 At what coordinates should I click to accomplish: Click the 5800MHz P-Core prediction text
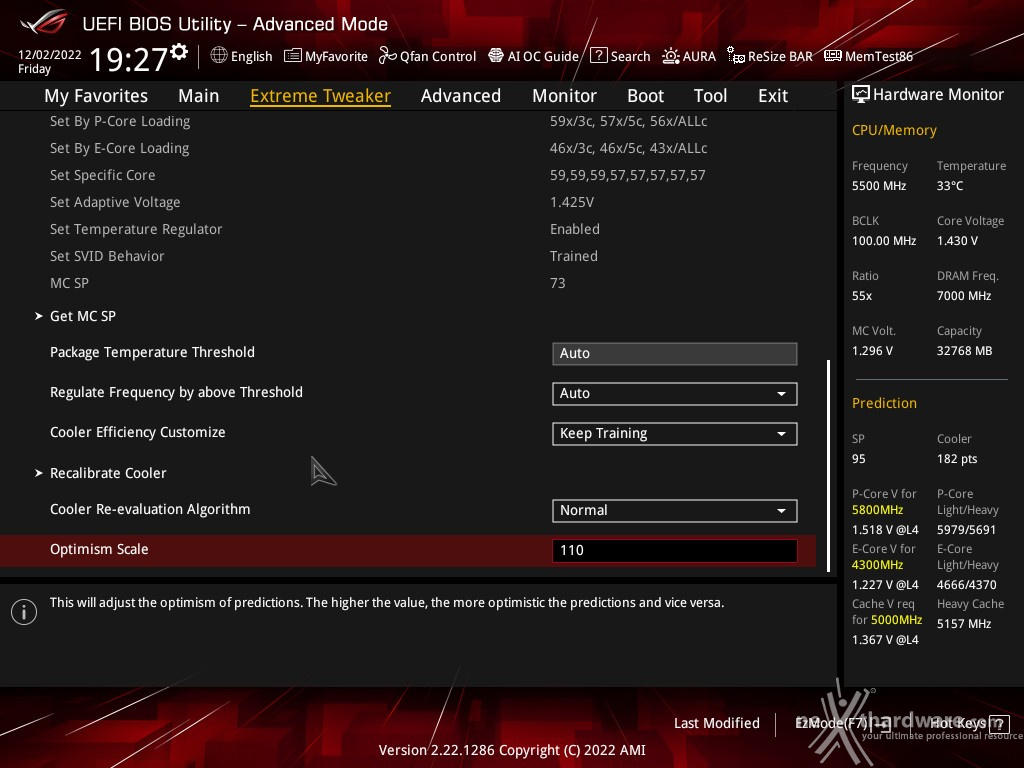click(x=877, y=510)
